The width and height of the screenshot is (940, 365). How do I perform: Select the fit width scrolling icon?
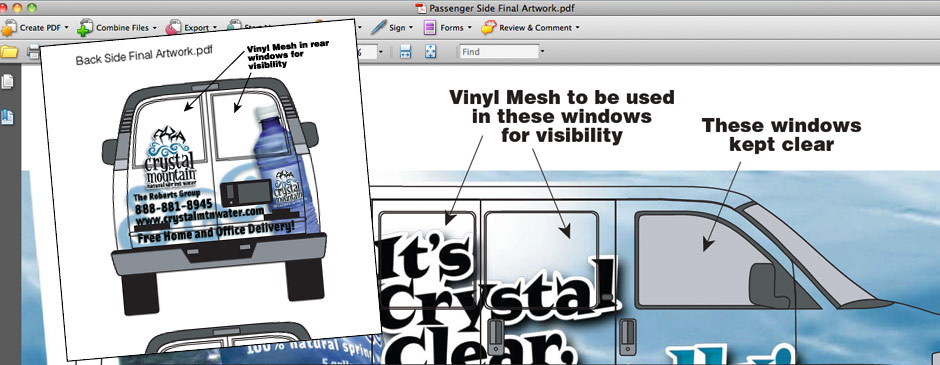pyautogui.click(x=405, y=52)
